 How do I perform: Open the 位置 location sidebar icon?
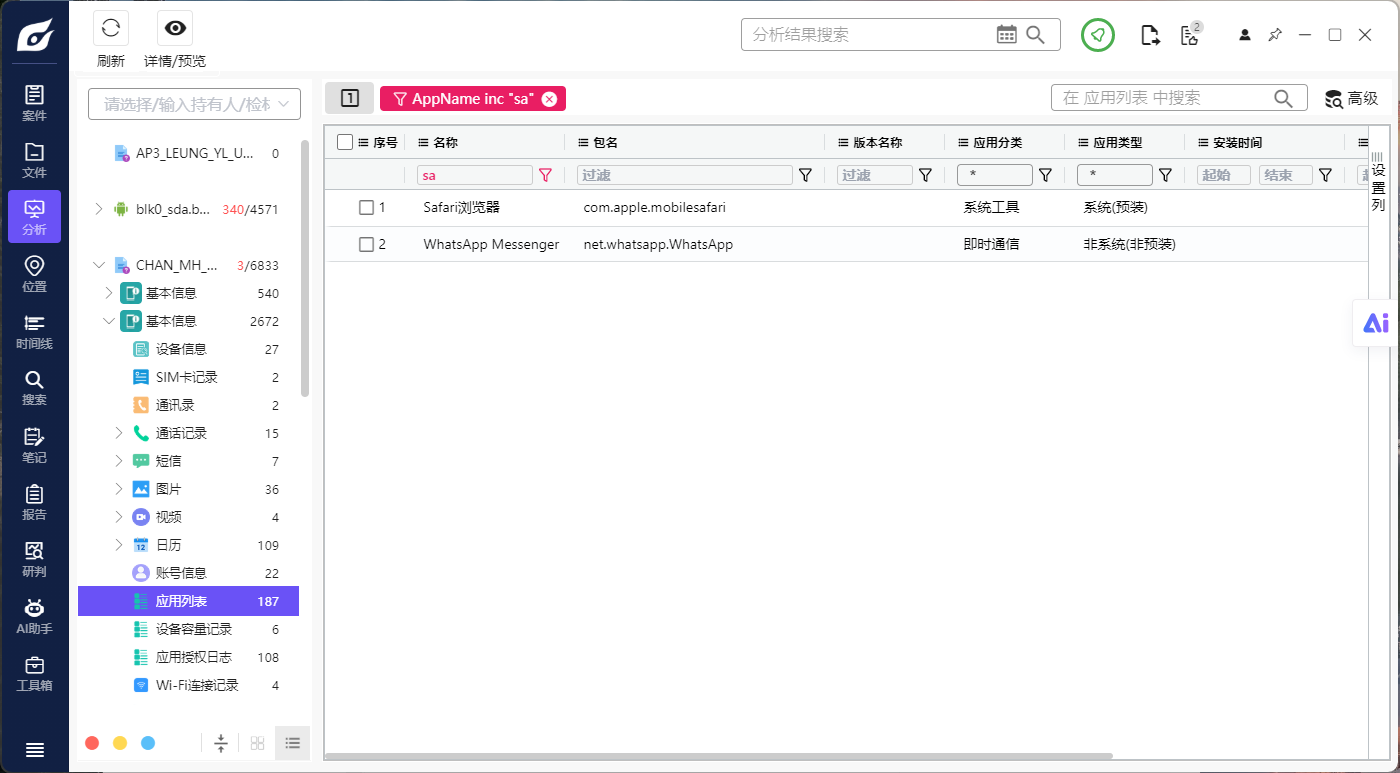[34, 274]
